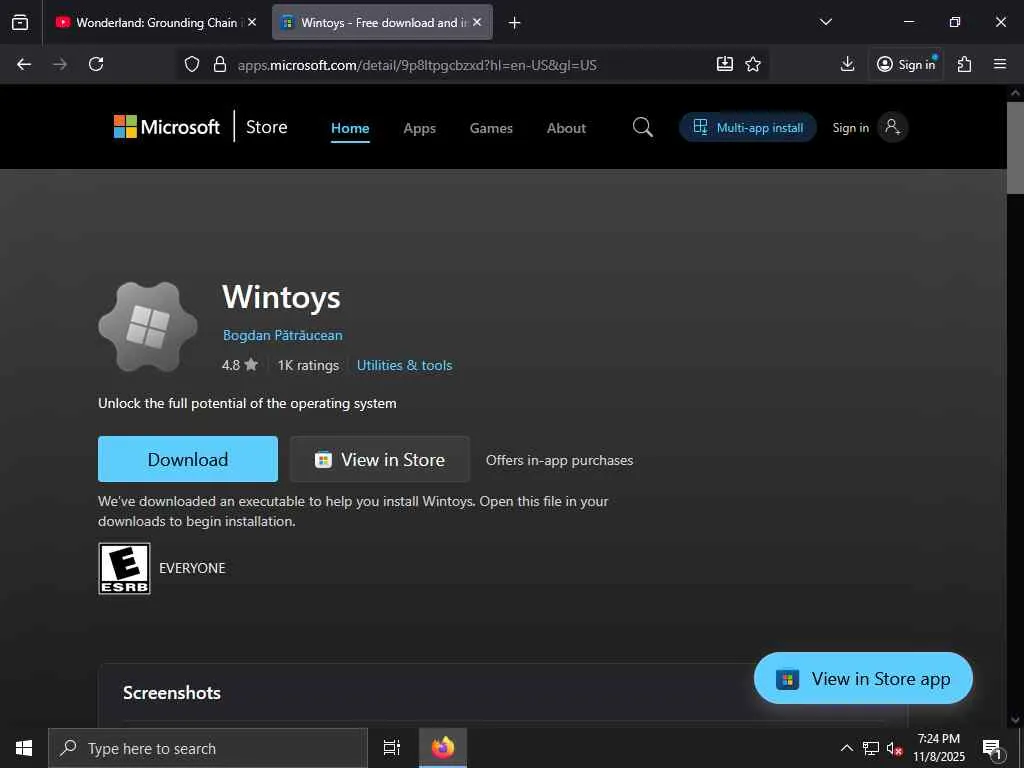
Task: Click 'Unlock the full potential' description
Action: pyautogui.click(x=247, y=403)
